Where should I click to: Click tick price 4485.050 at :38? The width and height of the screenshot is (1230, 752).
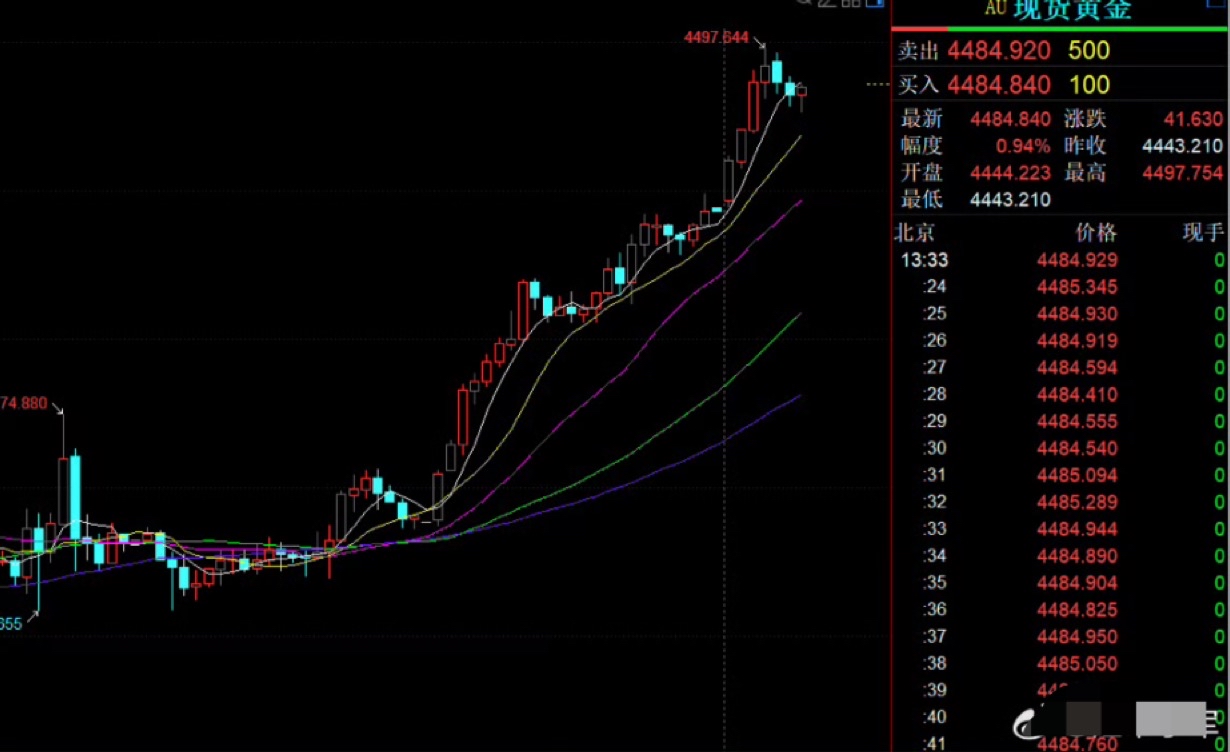[x=1077, y=664]
